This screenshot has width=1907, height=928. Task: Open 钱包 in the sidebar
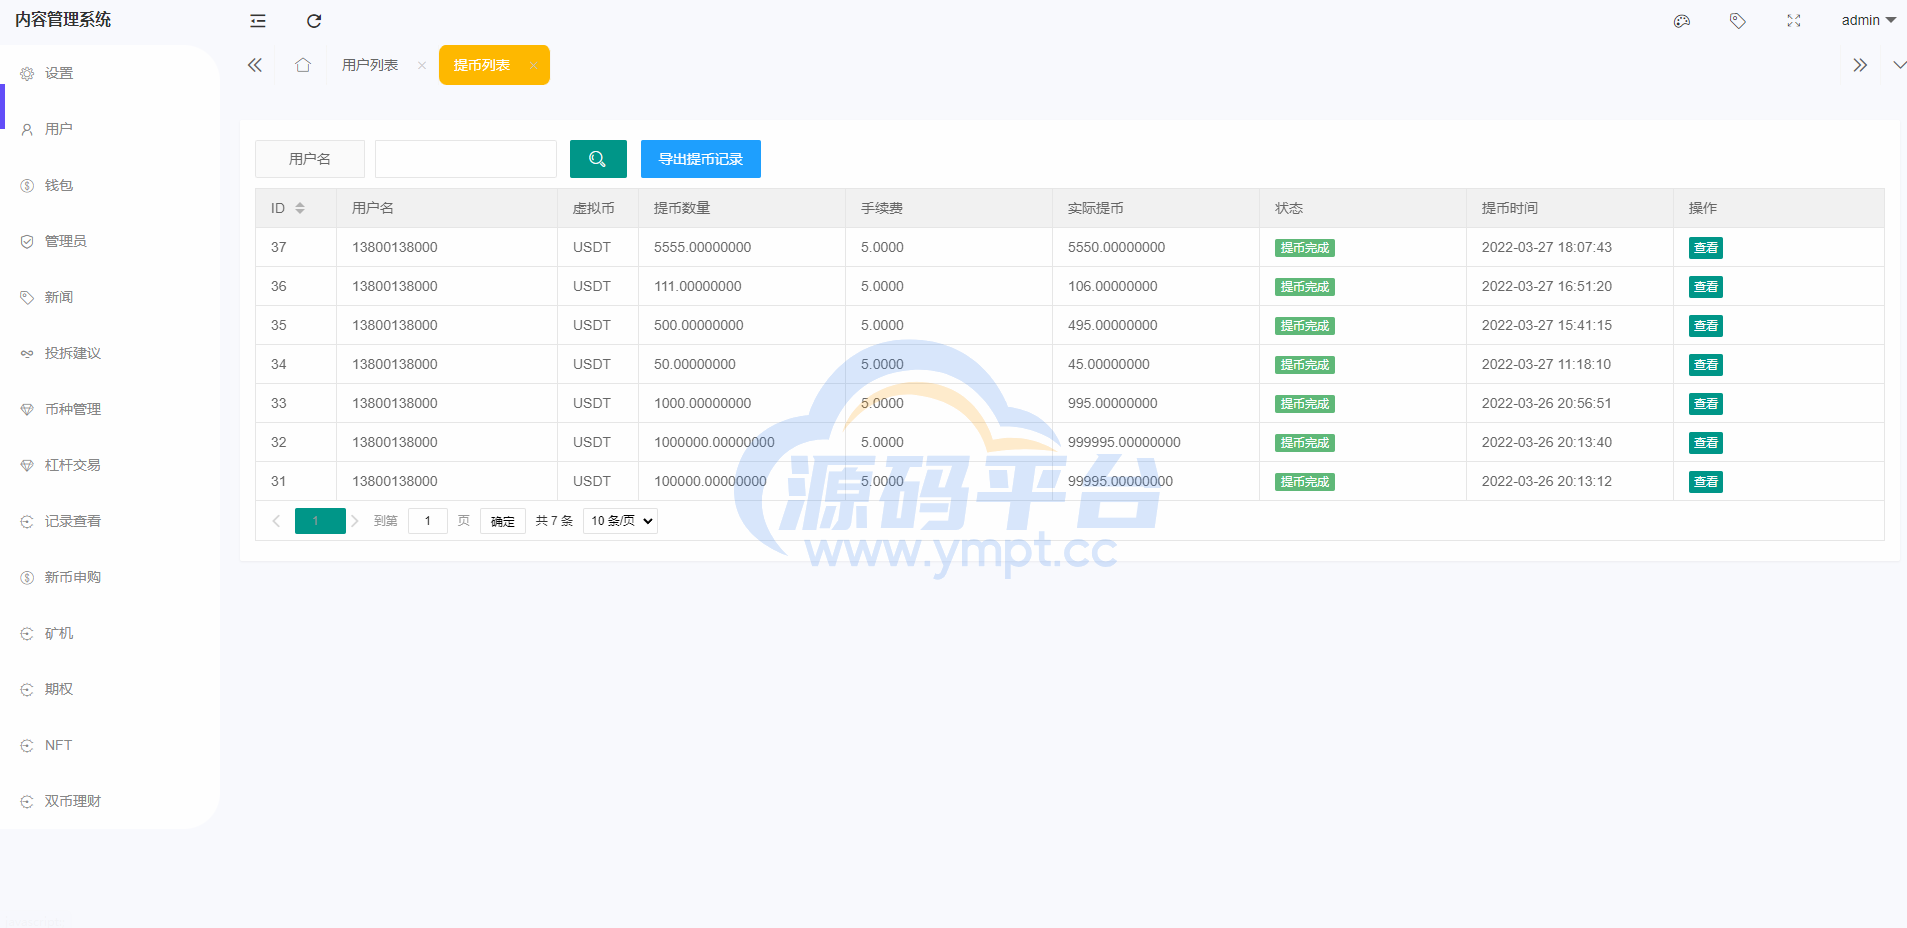click(110, 185)
